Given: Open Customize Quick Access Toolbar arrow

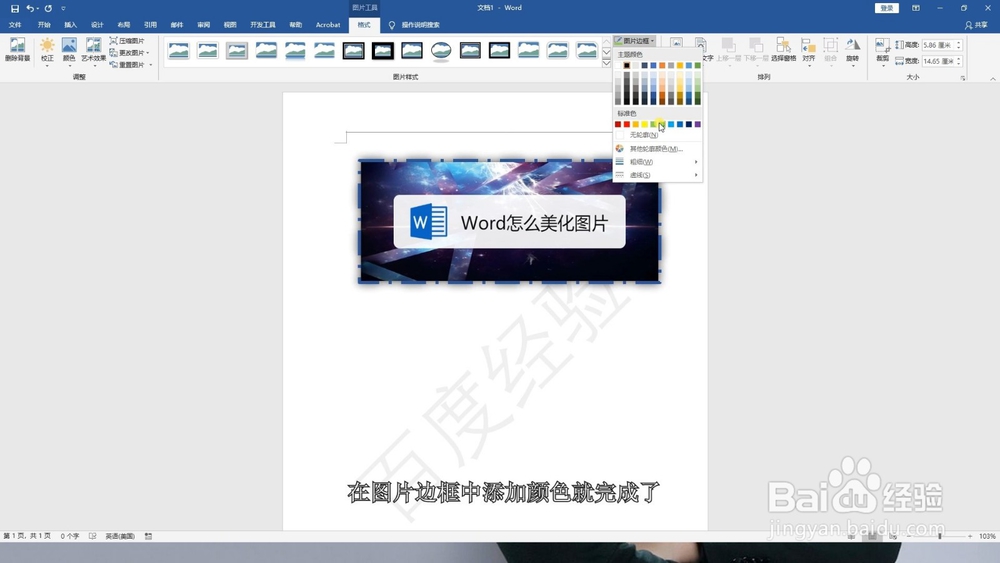Looking at the screenshot, I should point(63,8).
